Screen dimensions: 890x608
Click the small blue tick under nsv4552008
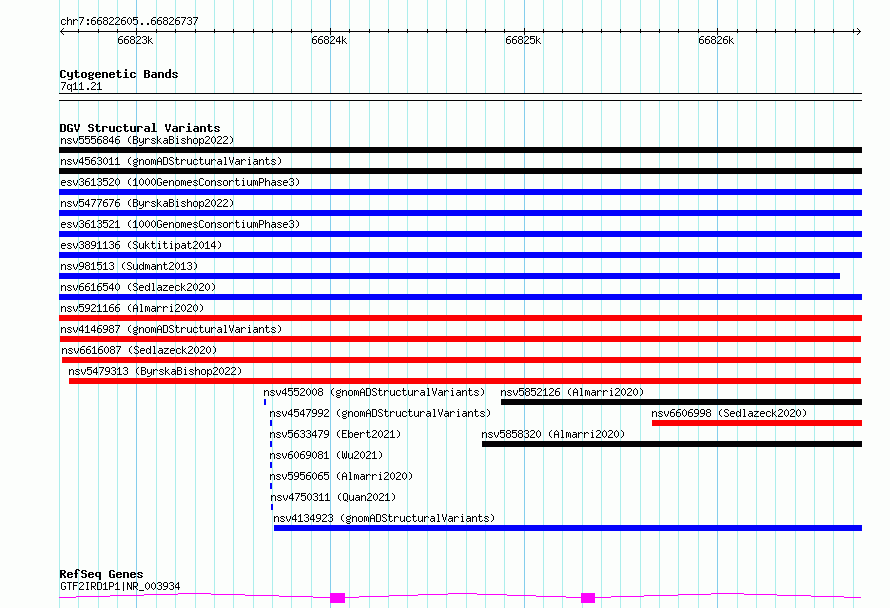[265, 402]
